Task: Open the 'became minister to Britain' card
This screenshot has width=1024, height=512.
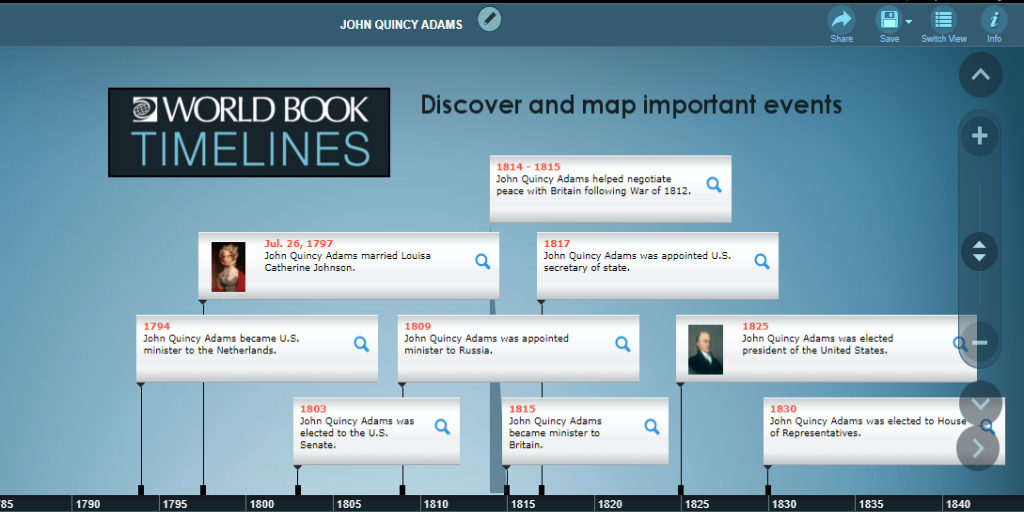Action: pyautogui.click(x=585, y=432)
